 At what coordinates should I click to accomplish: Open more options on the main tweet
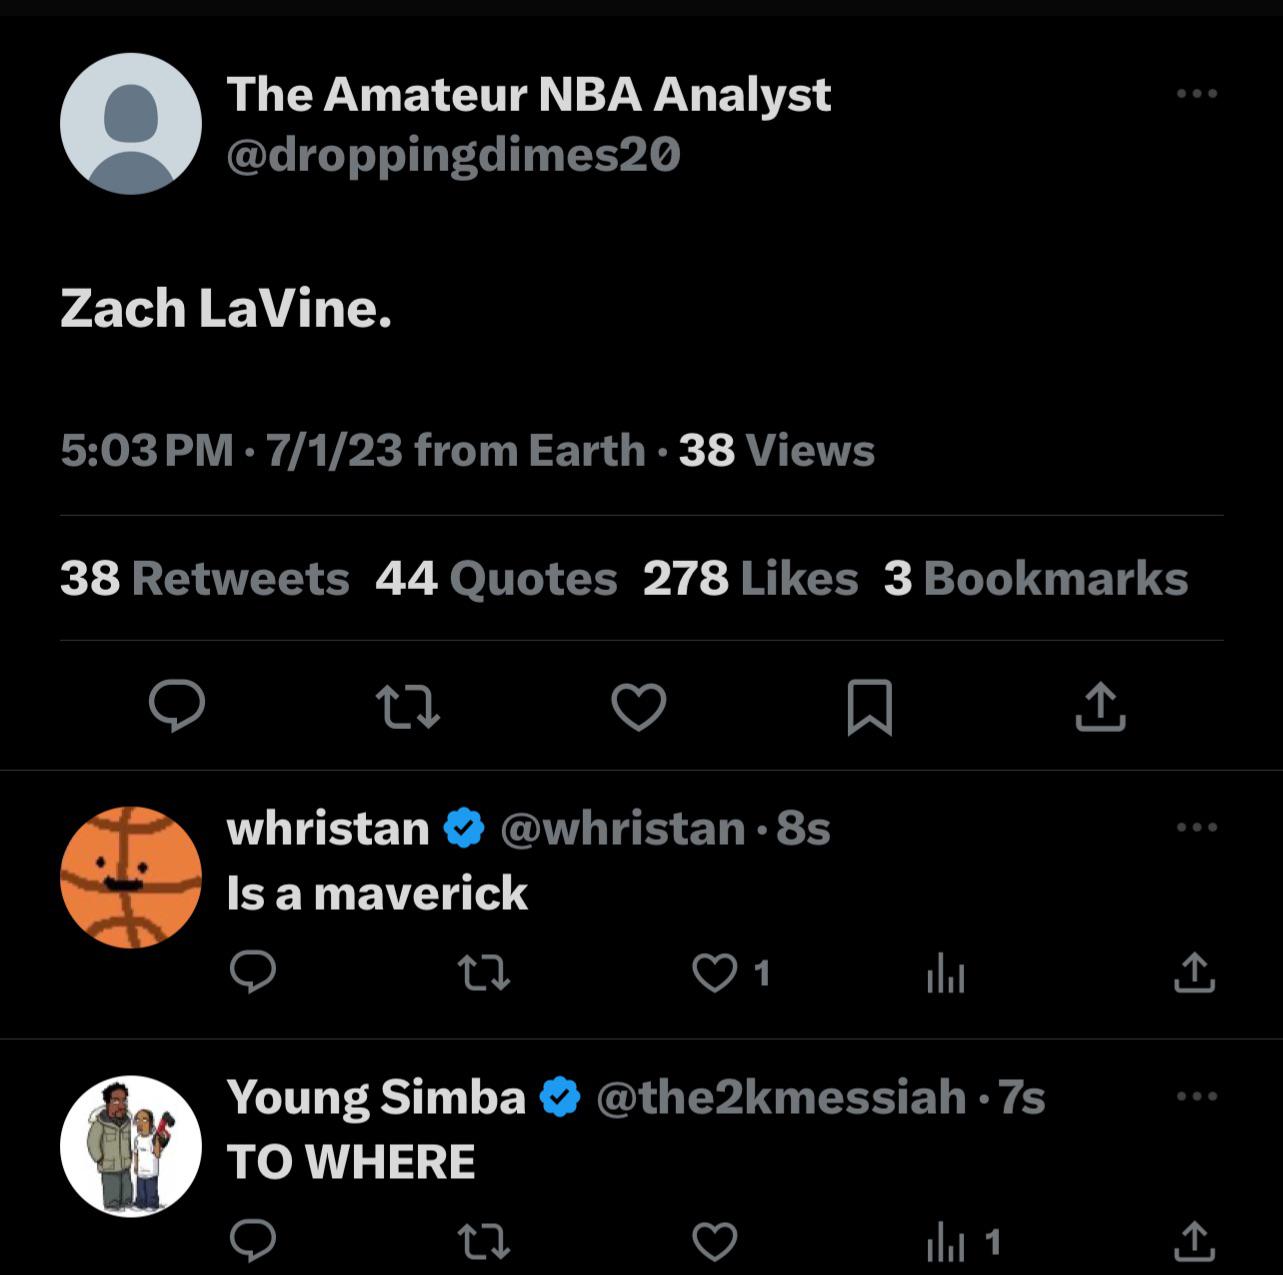(1196, 94)
